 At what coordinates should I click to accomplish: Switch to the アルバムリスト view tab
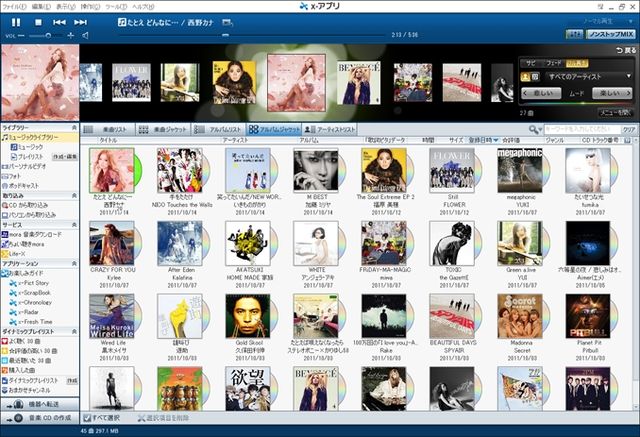point(218,130)
